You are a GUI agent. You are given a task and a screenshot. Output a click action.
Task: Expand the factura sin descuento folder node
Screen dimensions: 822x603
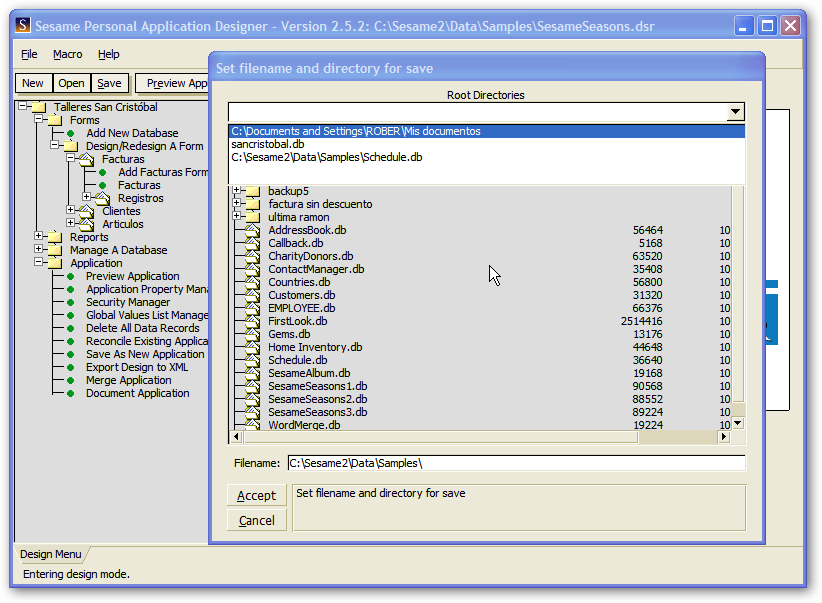click(236, 202)
